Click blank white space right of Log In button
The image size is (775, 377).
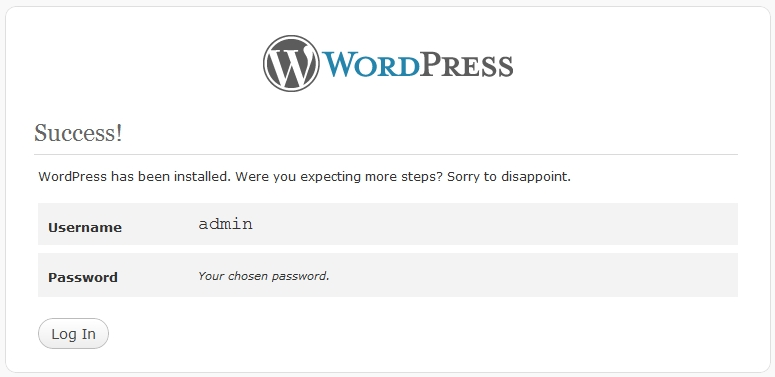tap(395, 334)
